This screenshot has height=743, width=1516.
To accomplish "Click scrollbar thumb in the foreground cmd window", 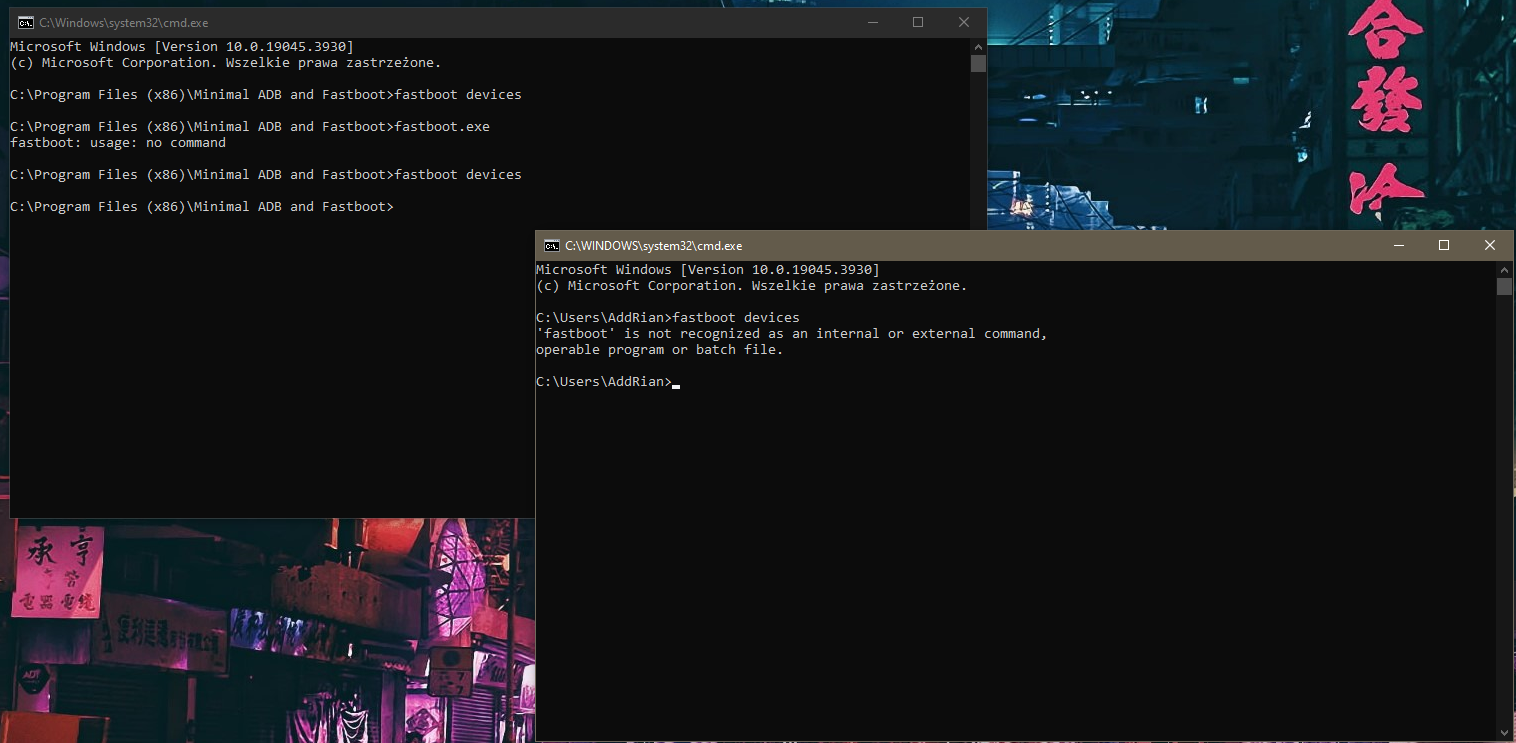I will pyautogui.click(x=1504, y=287).
